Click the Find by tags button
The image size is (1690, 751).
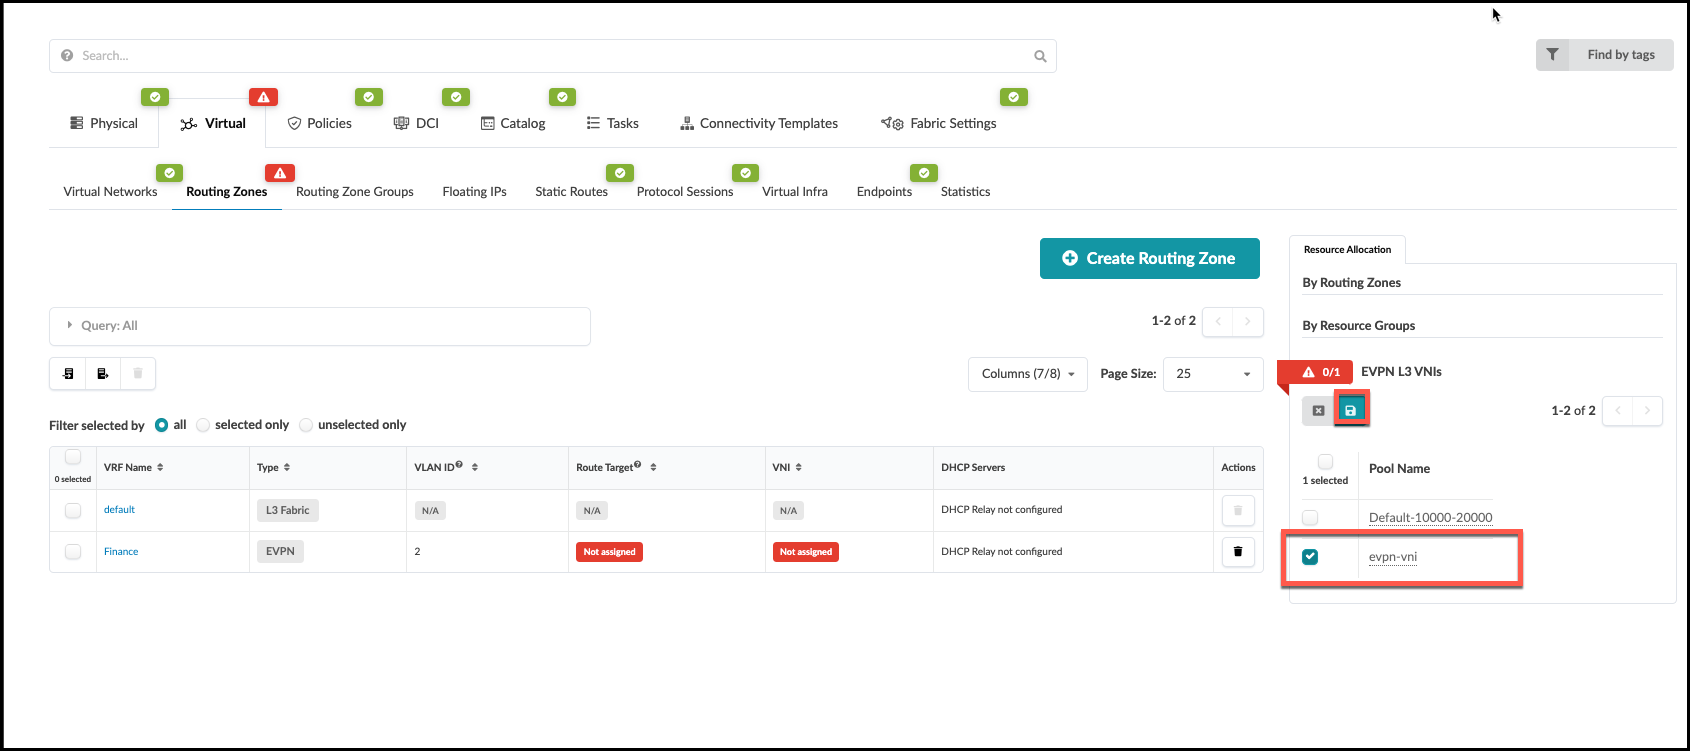pyautogui.click(x=1604, y=55)
